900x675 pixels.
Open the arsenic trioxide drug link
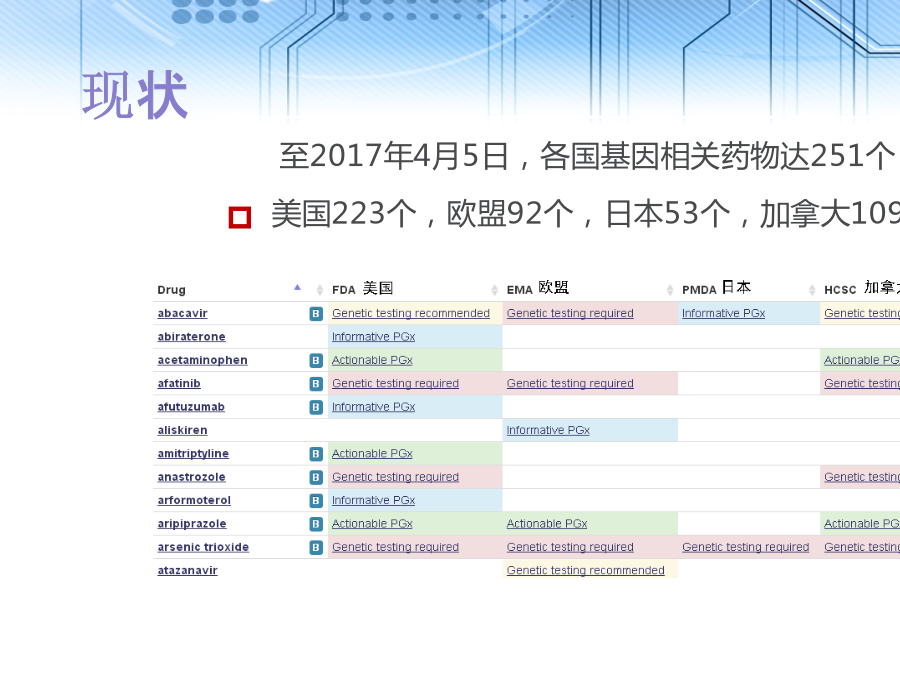[203, 547]
